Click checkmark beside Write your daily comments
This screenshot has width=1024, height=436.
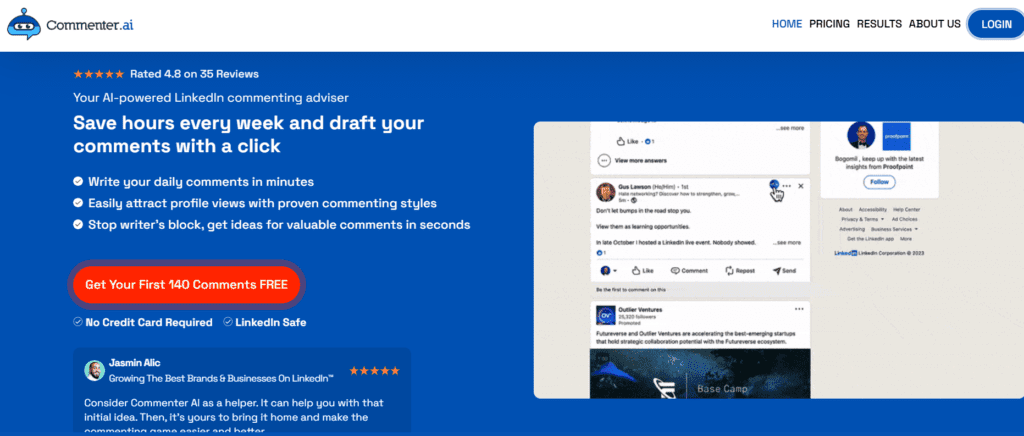click(78, 181)
